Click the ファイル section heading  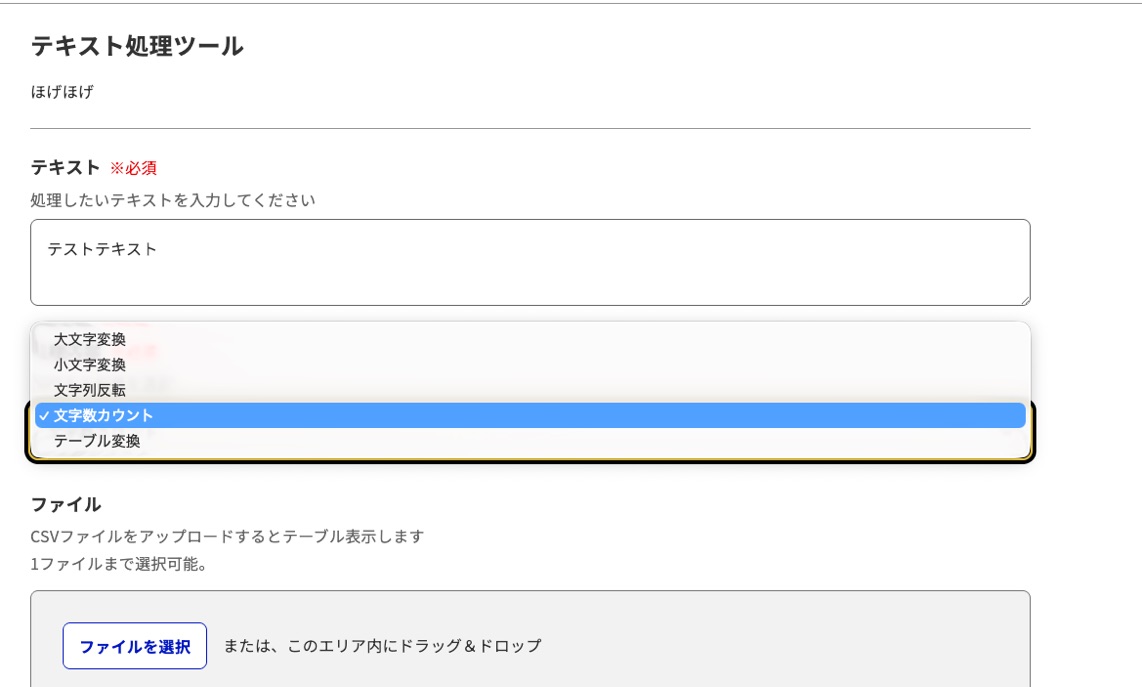click(x=66, y=504)
